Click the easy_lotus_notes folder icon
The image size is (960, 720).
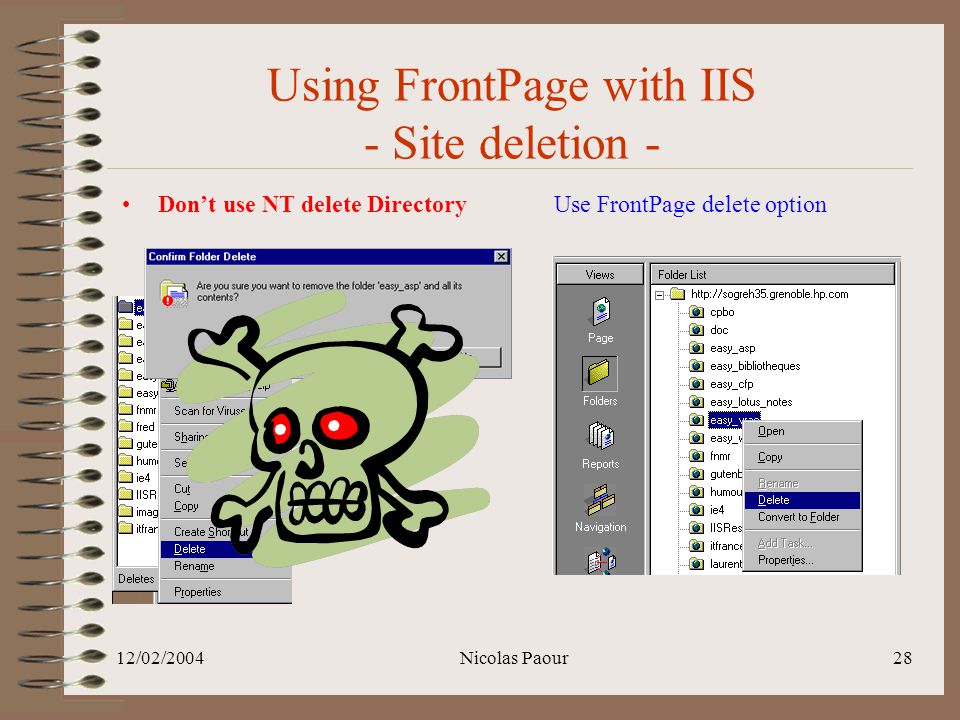(x=696, y=402)
